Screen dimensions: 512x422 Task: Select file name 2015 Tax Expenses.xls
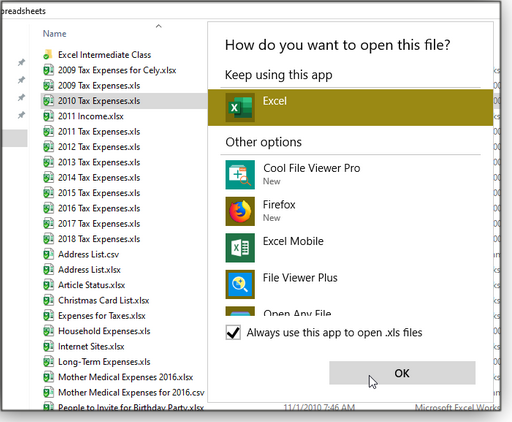click(x=99, y=193)
